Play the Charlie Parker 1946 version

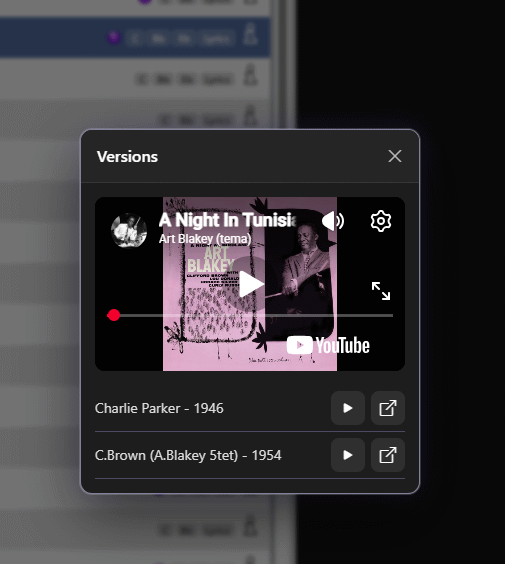(x=347, y=408)
